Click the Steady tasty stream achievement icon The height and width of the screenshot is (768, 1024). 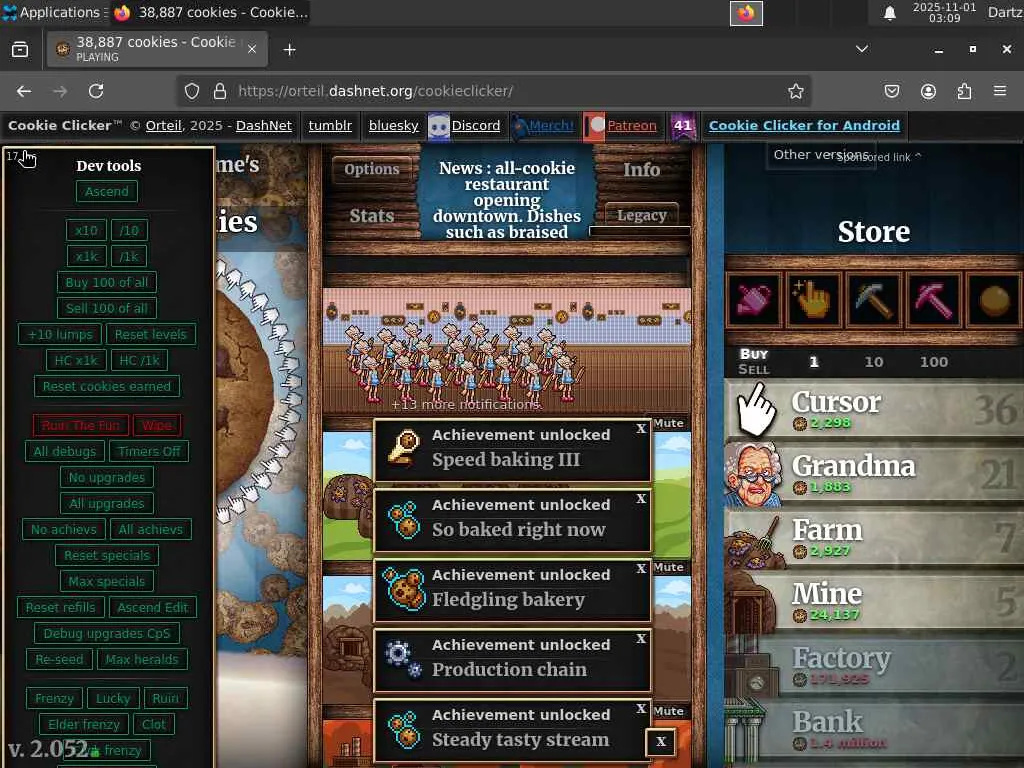point(404,728)
